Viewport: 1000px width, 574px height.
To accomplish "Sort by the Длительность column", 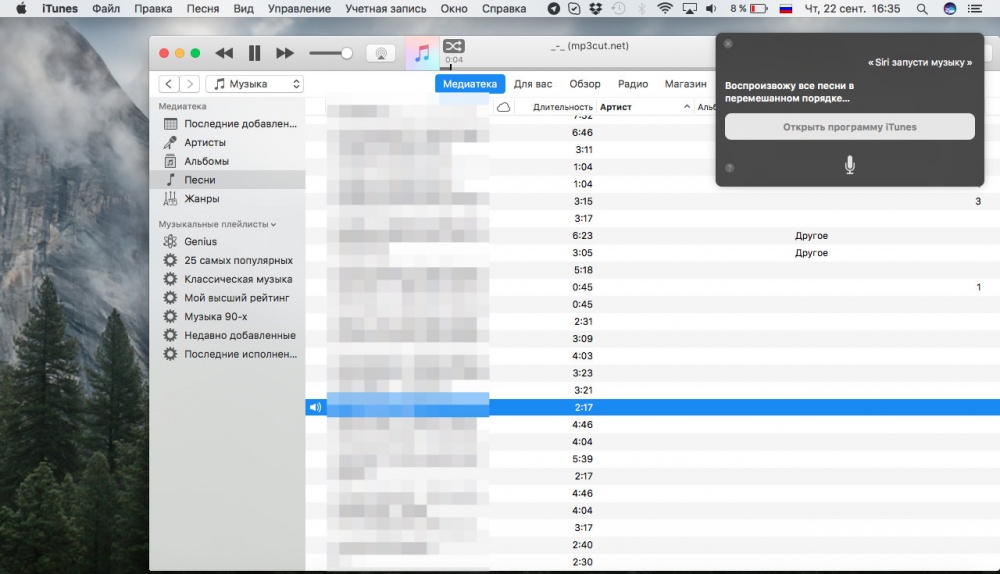I will tap(562, 107).
